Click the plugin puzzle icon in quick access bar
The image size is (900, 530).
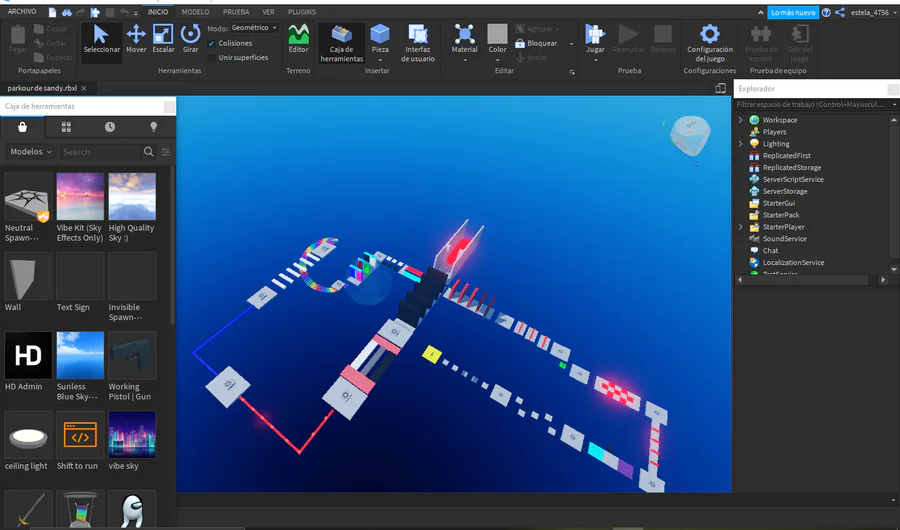[95, 12]
